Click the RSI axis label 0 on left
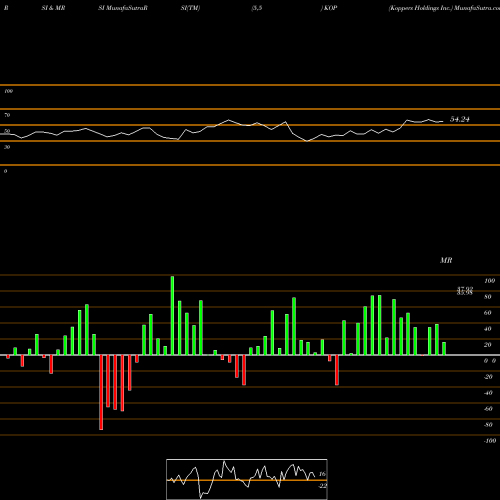 (x=5, y=171)
